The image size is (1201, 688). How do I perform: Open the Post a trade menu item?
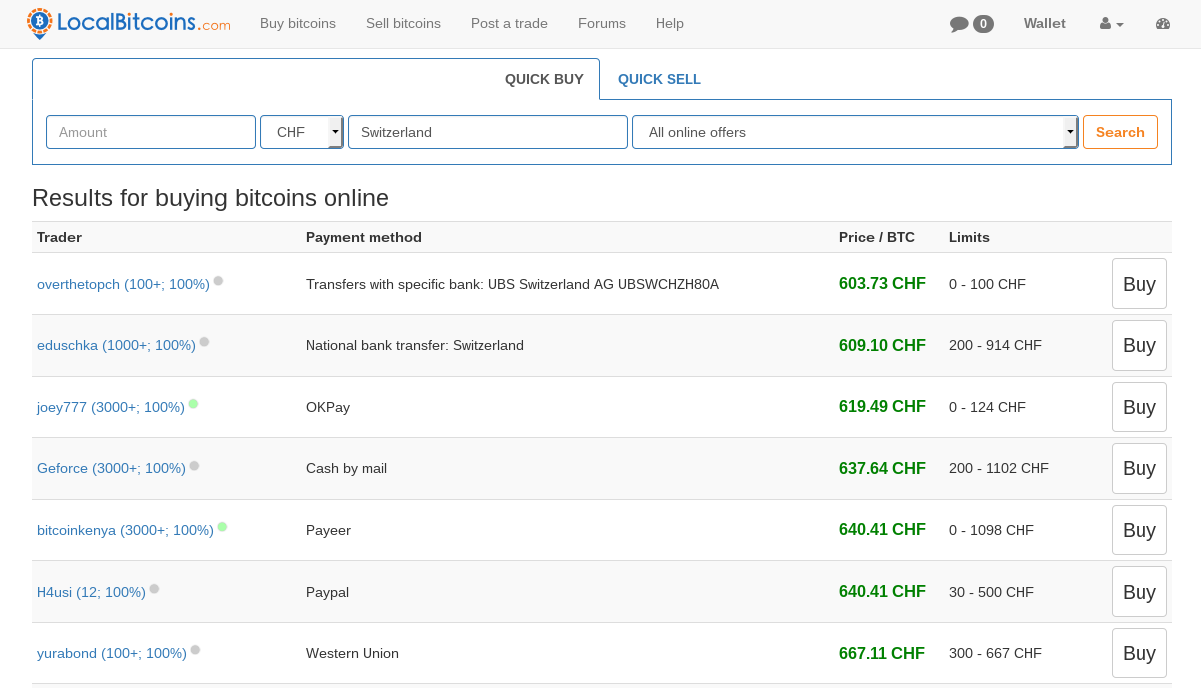pyautogui.click(x=509, y=23)
